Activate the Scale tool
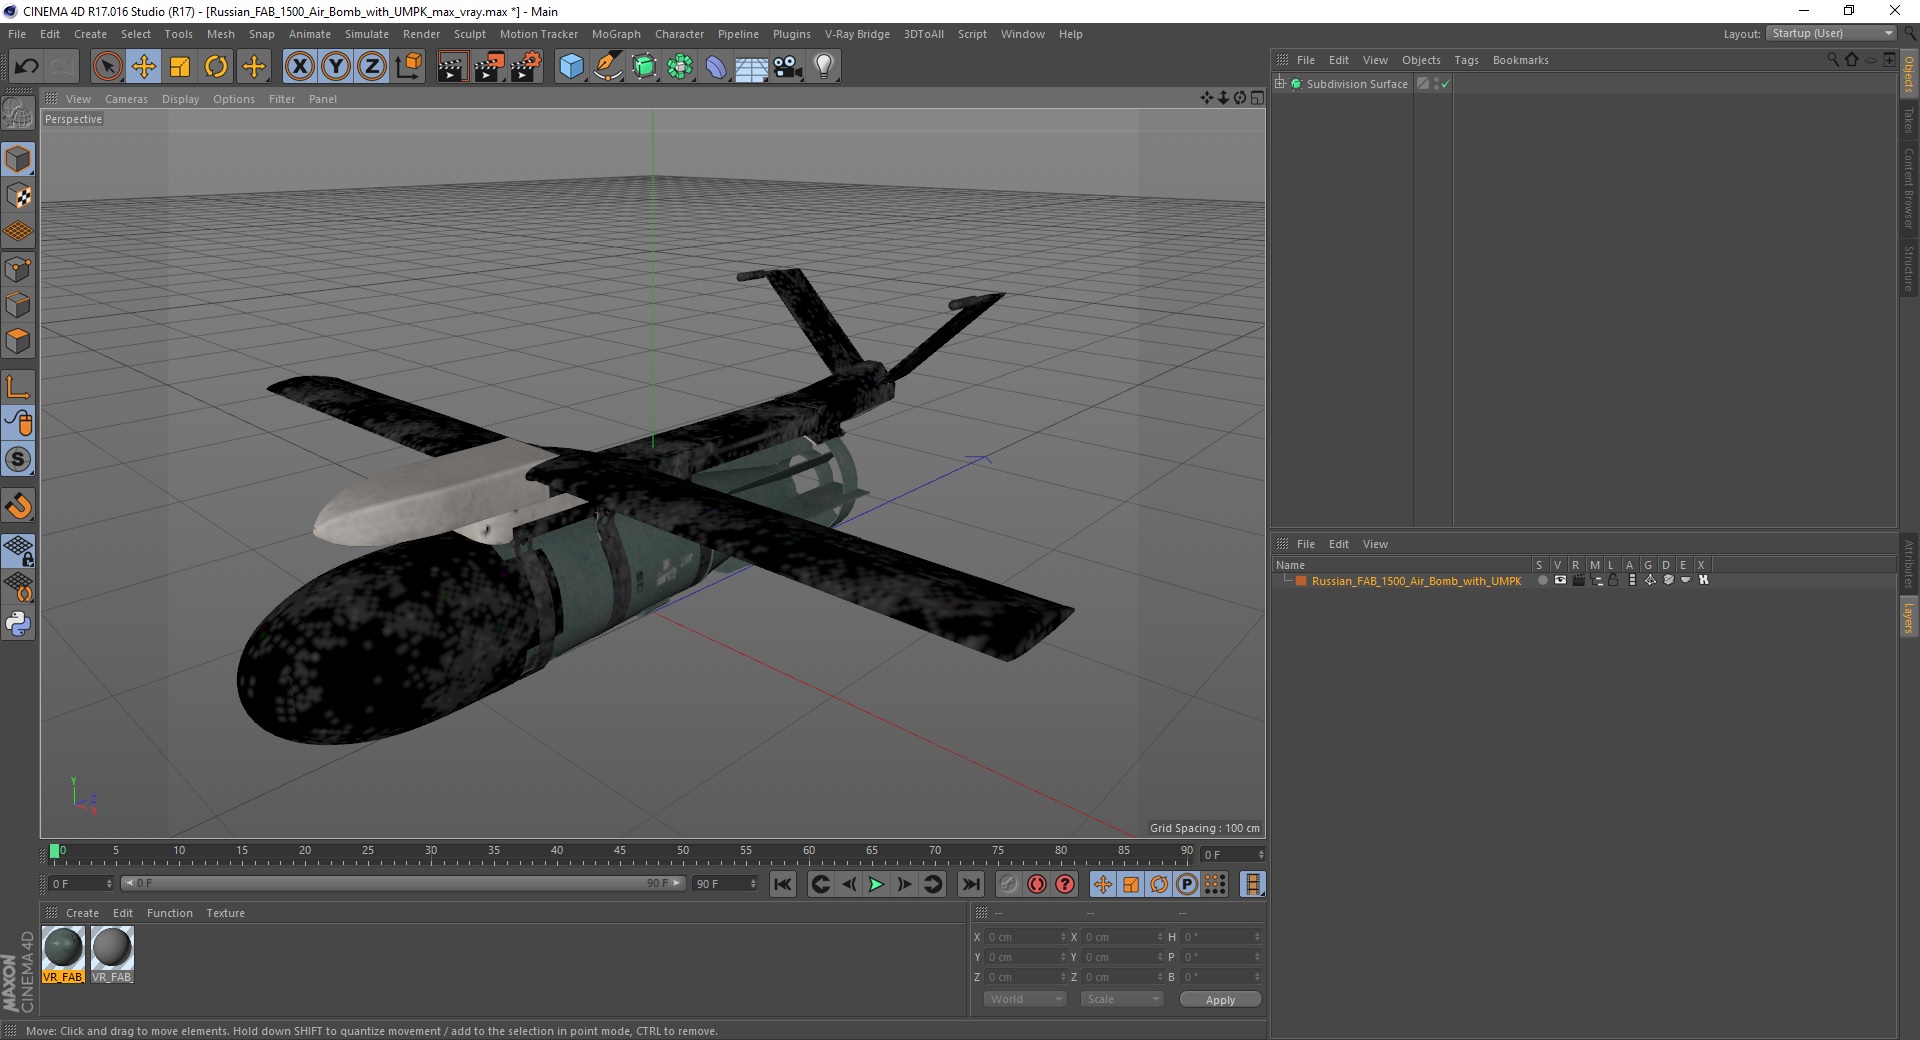Viewport: 1920px width, 1040px height. coord(180,67)
